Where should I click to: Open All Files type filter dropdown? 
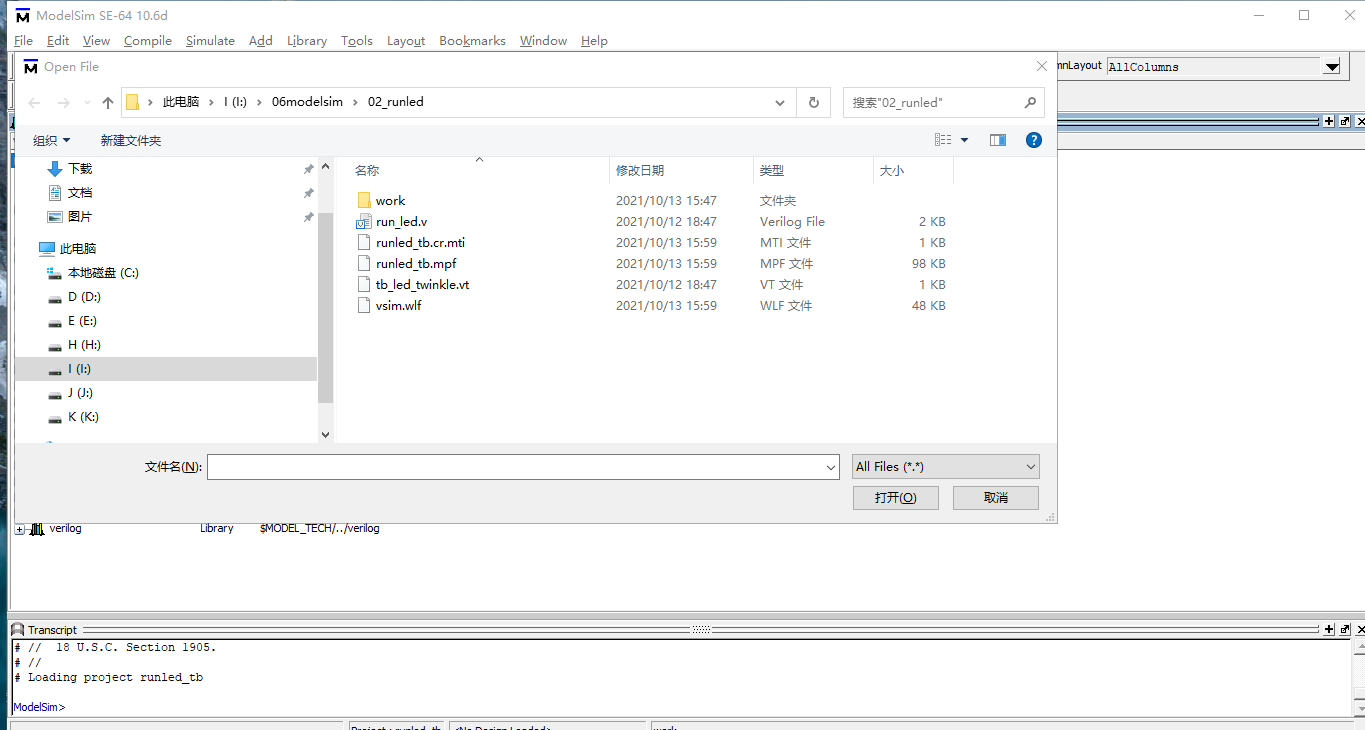pos(946,467)
